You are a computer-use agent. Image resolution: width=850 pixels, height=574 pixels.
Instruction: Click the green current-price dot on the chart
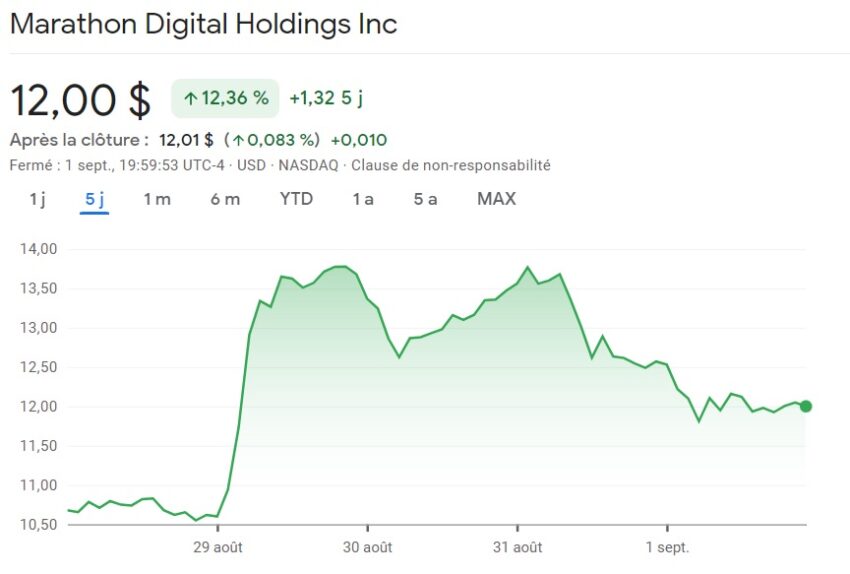coord(806,406)
